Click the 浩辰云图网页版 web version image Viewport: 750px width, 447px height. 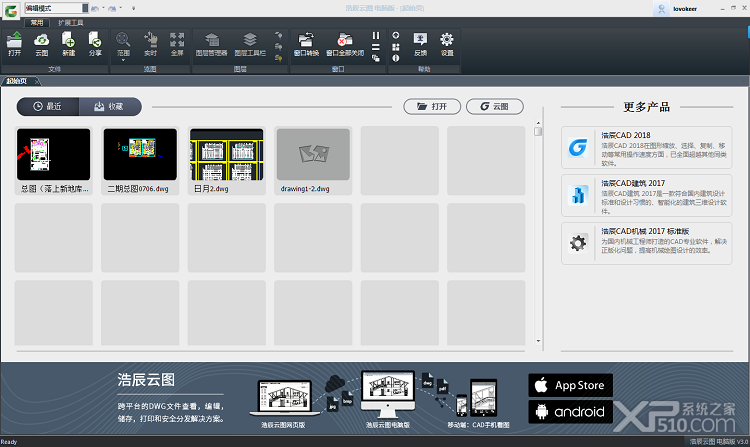(284, 398)
